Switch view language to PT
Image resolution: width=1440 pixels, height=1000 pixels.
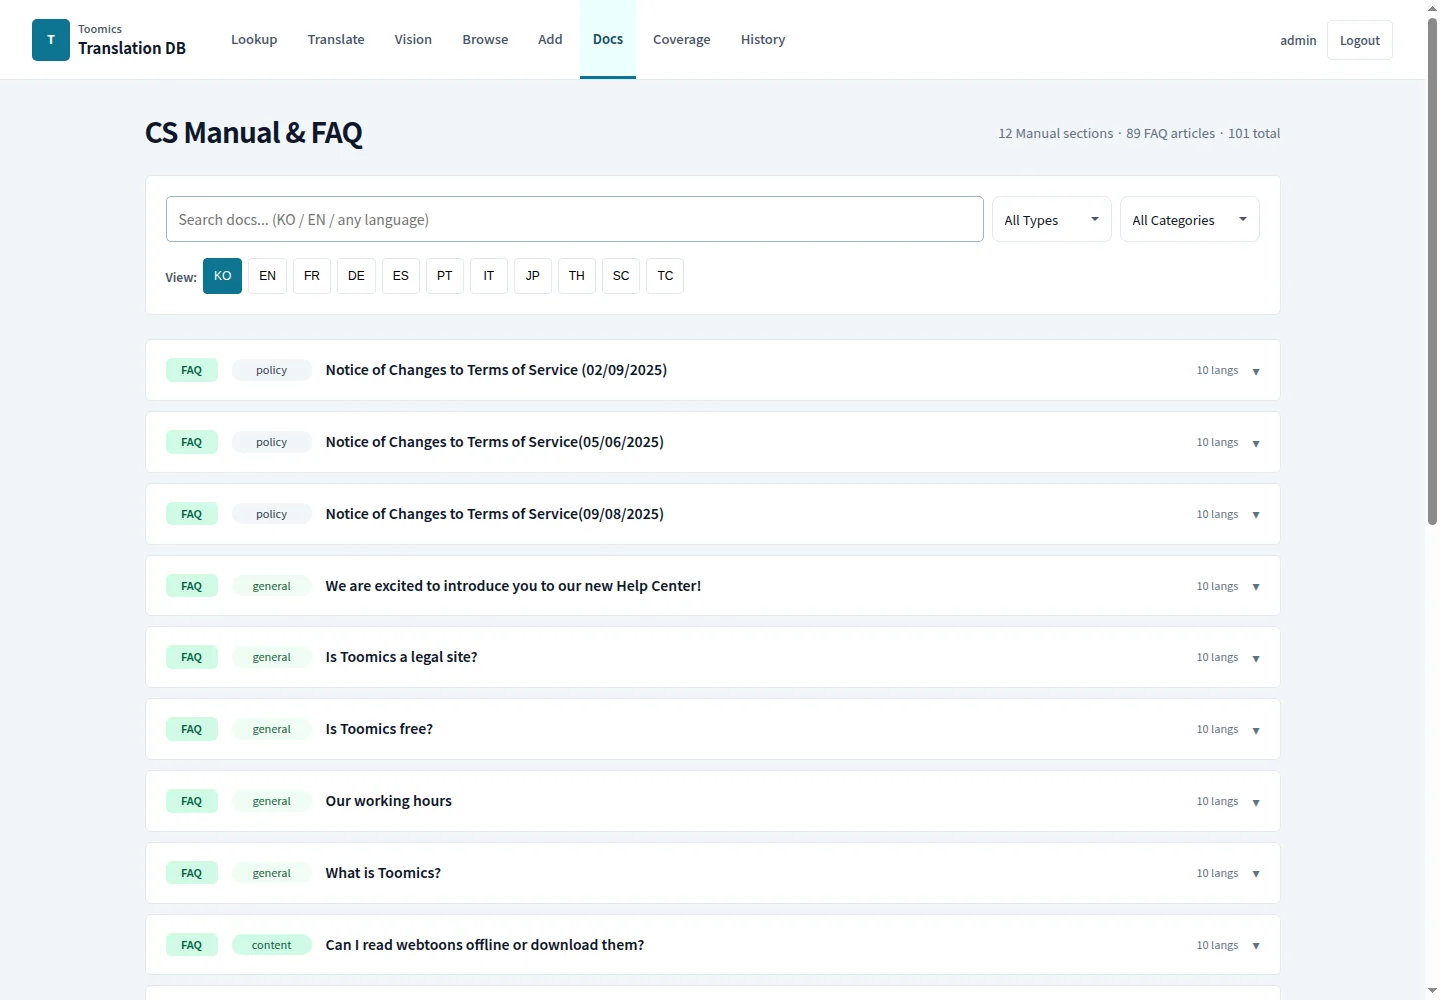[x=445, y=276]
